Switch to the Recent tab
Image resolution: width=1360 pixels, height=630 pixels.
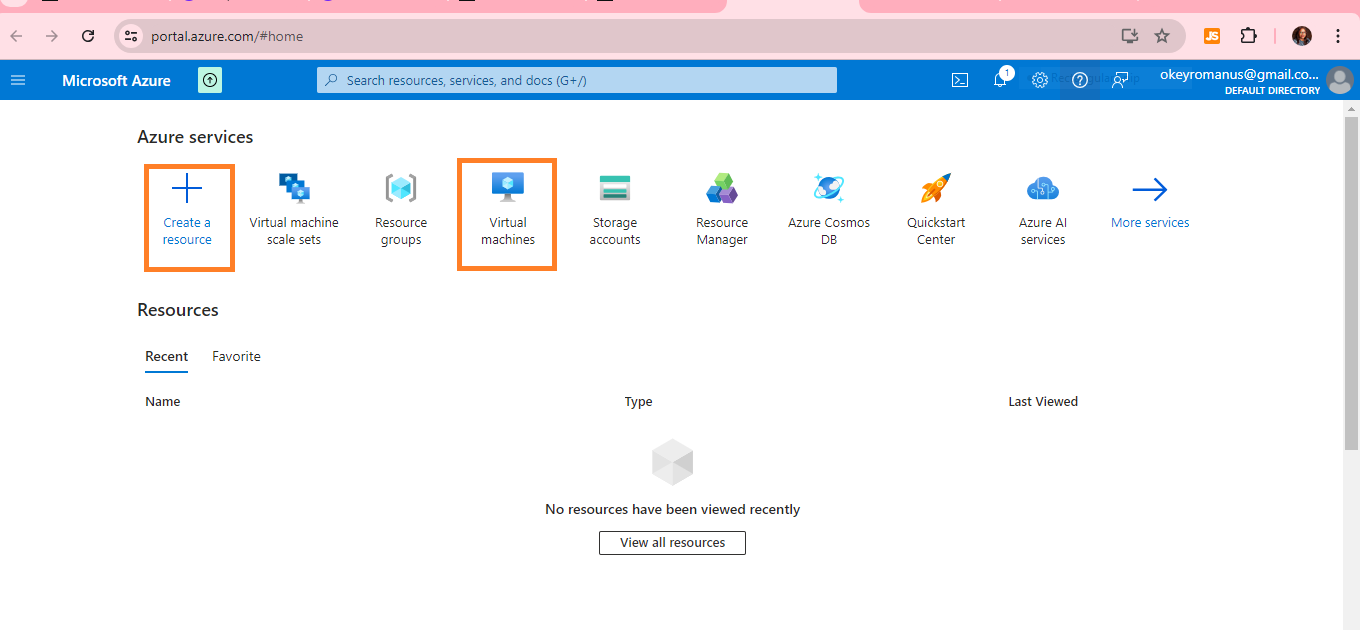pyautogui.click(x=167, y=357)
